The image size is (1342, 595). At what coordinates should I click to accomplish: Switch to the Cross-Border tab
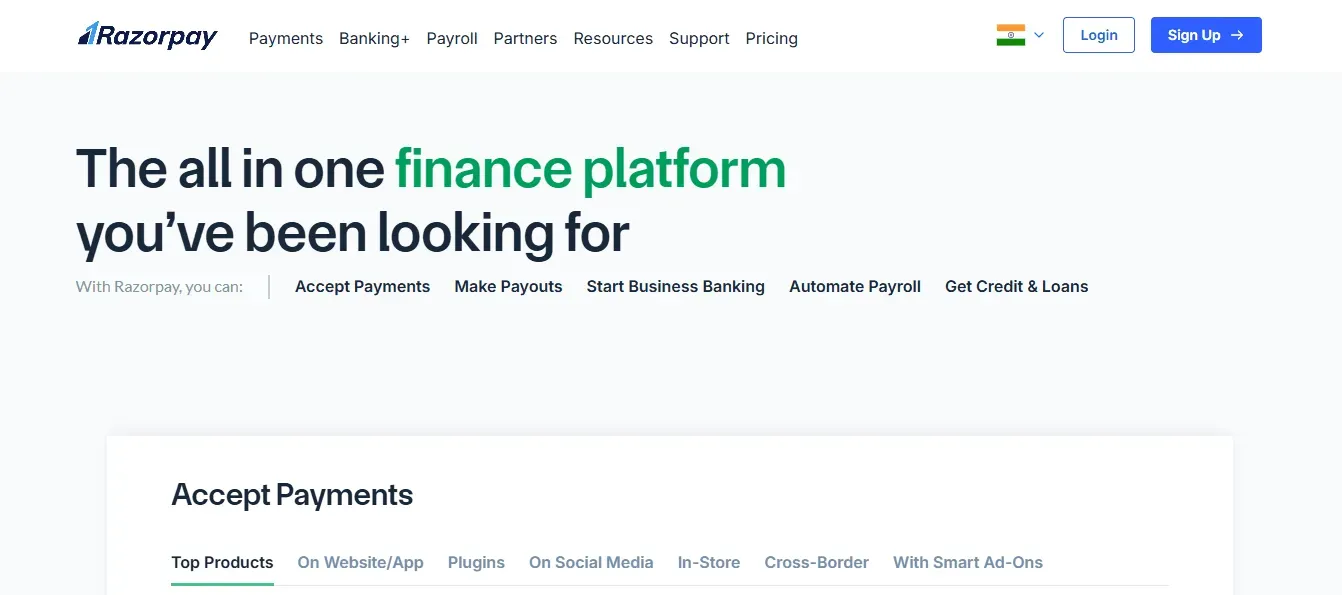(x=816, y=562)
